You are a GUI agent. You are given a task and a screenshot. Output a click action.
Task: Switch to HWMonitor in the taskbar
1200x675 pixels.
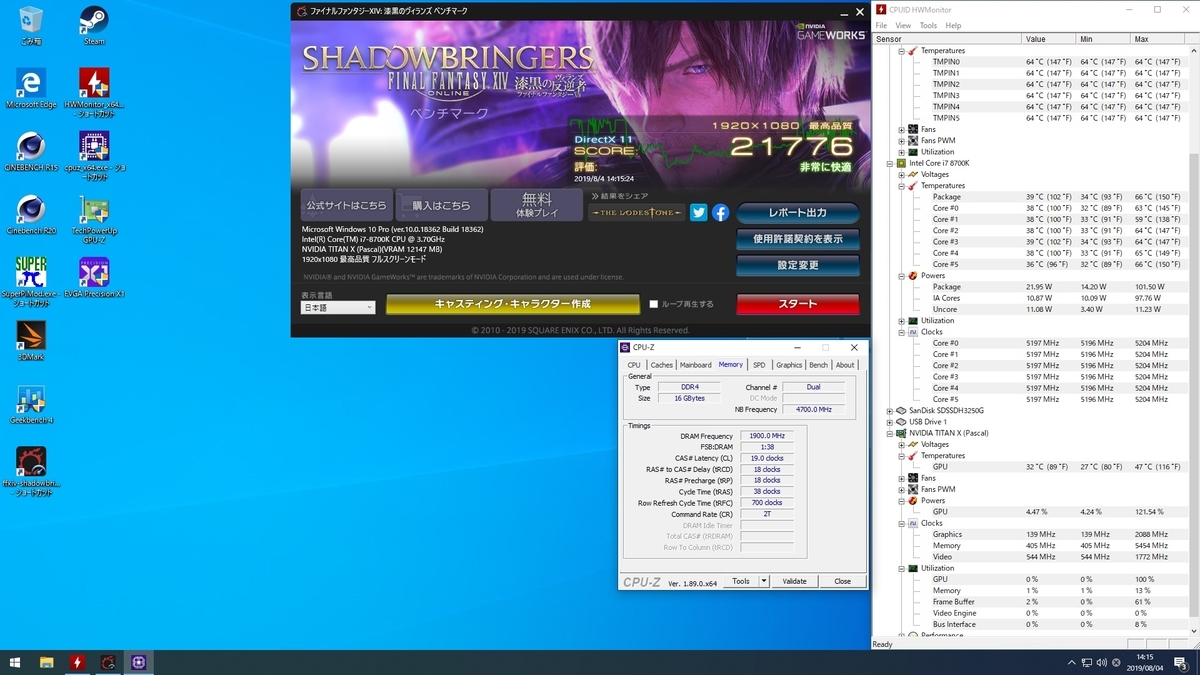[77, 662]
